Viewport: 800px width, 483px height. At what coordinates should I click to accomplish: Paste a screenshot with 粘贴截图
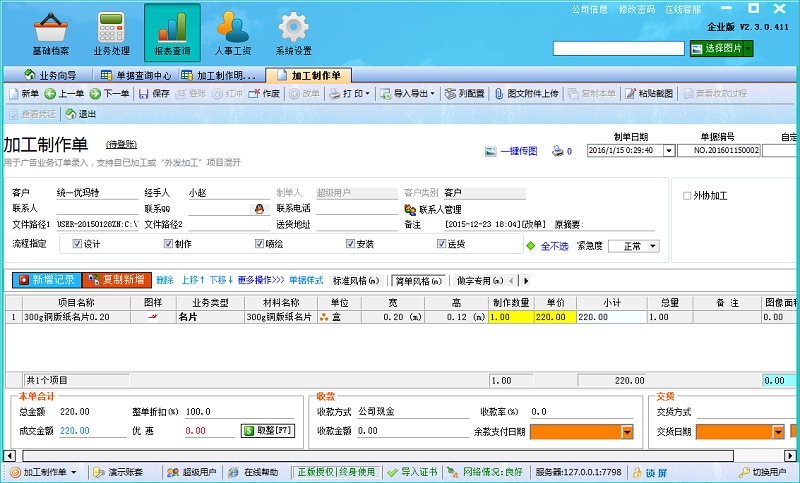pyautogui.click(x=649, y=94)
